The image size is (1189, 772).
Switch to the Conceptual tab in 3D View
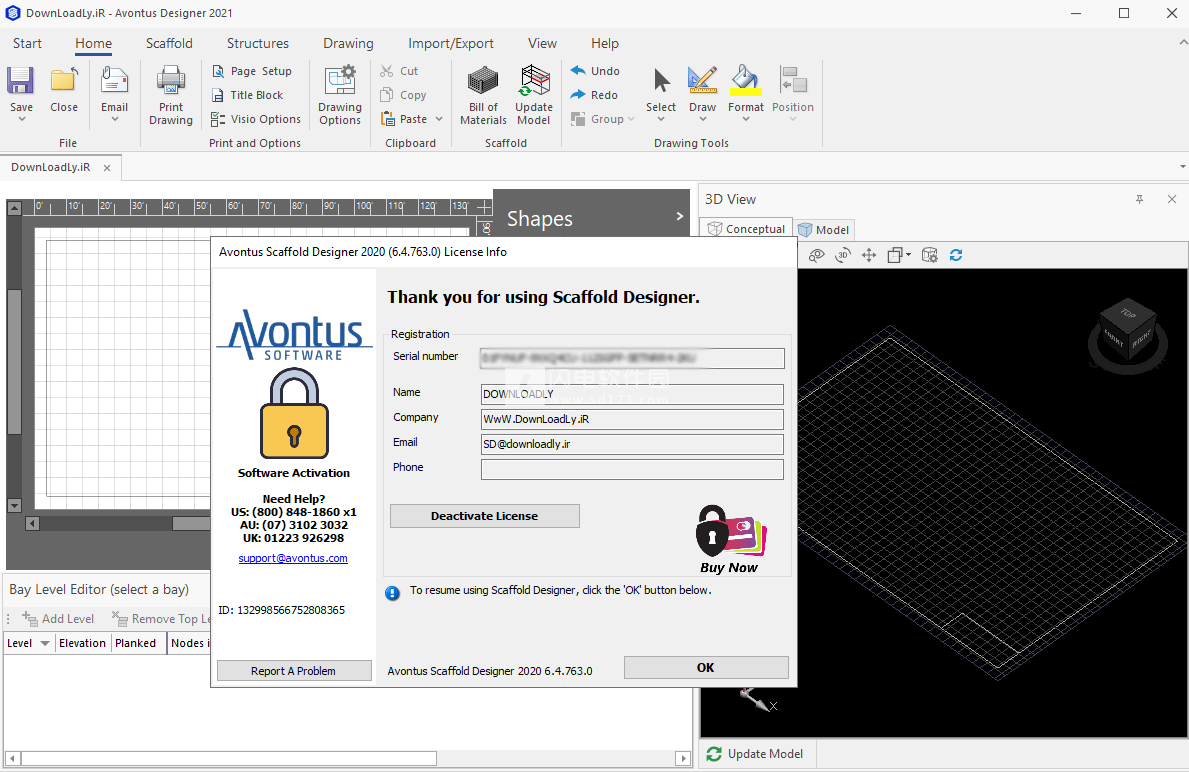pyautogui.click(x=746, y=229)
